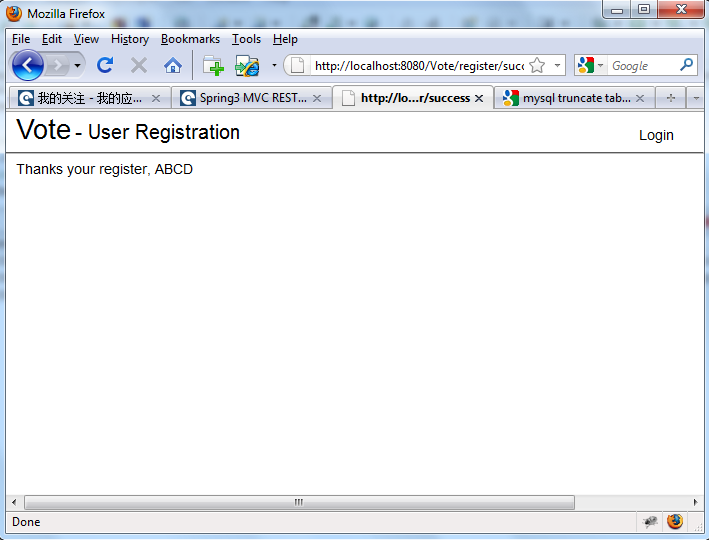Reload the current page

point(105,66)
